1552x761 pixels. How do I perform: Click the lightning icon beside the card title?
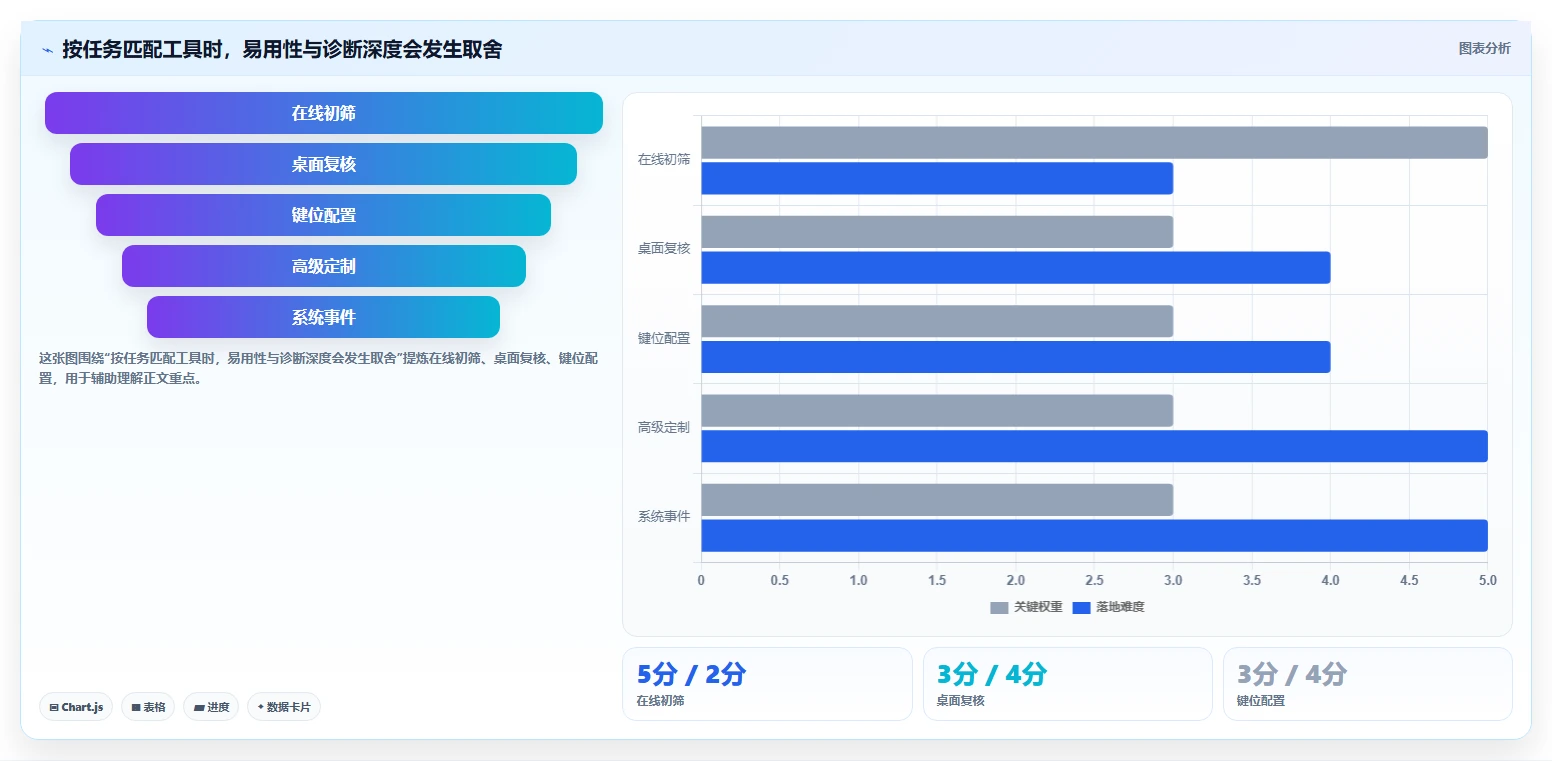(47, 50)
